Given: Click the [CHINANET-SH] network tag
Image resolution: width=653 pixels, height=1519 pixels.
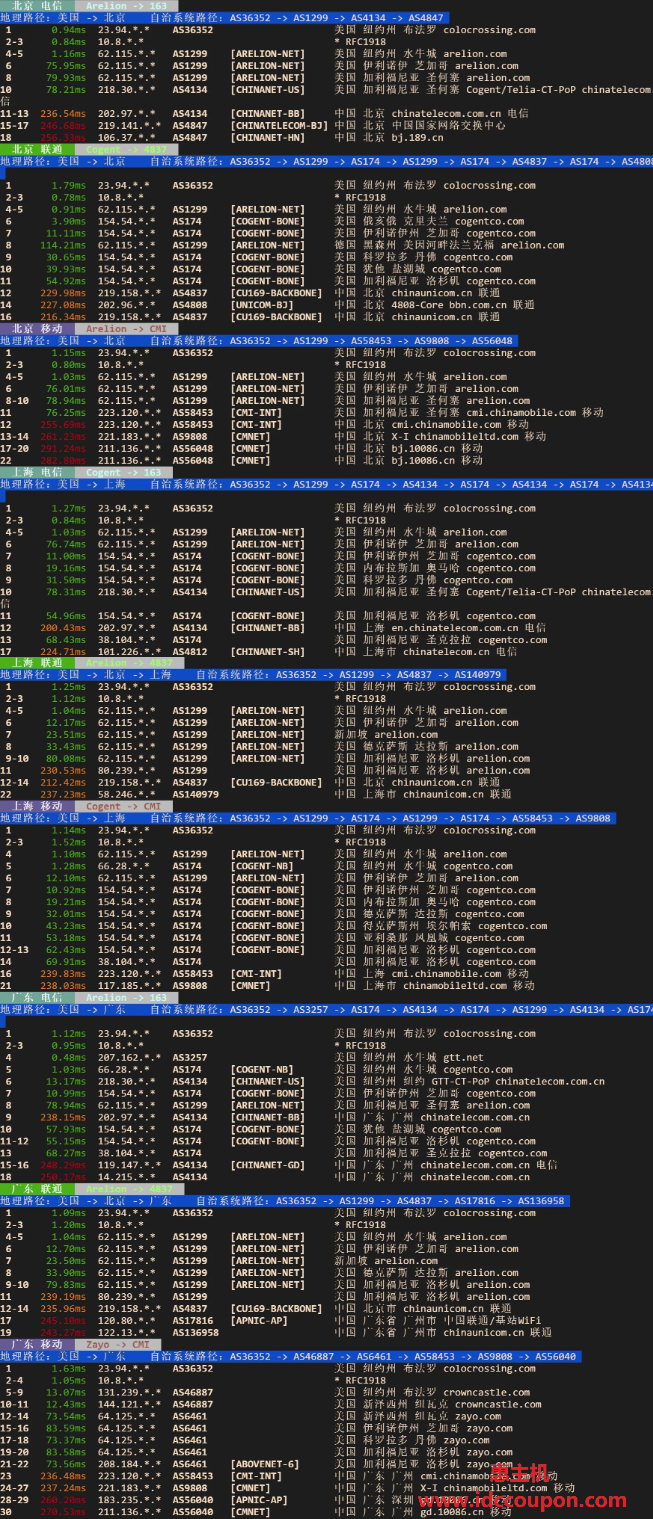Looking at the screenshot, I should click(267, 652).
